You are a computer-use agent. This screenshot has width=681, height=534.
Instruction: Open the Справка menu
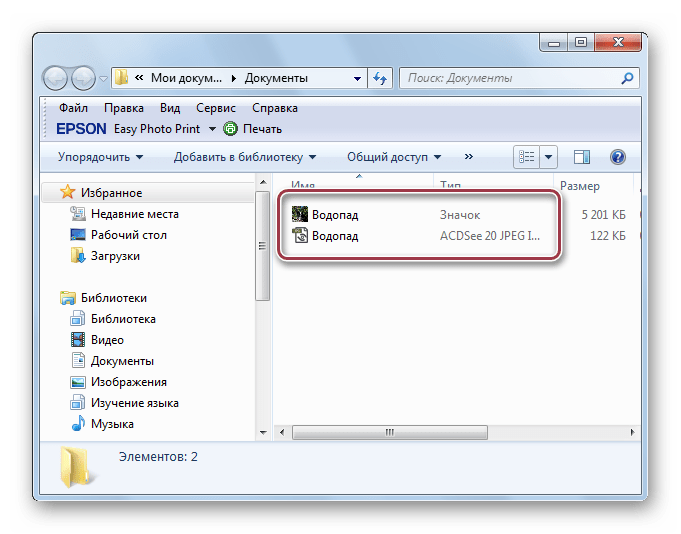[275, 108]
